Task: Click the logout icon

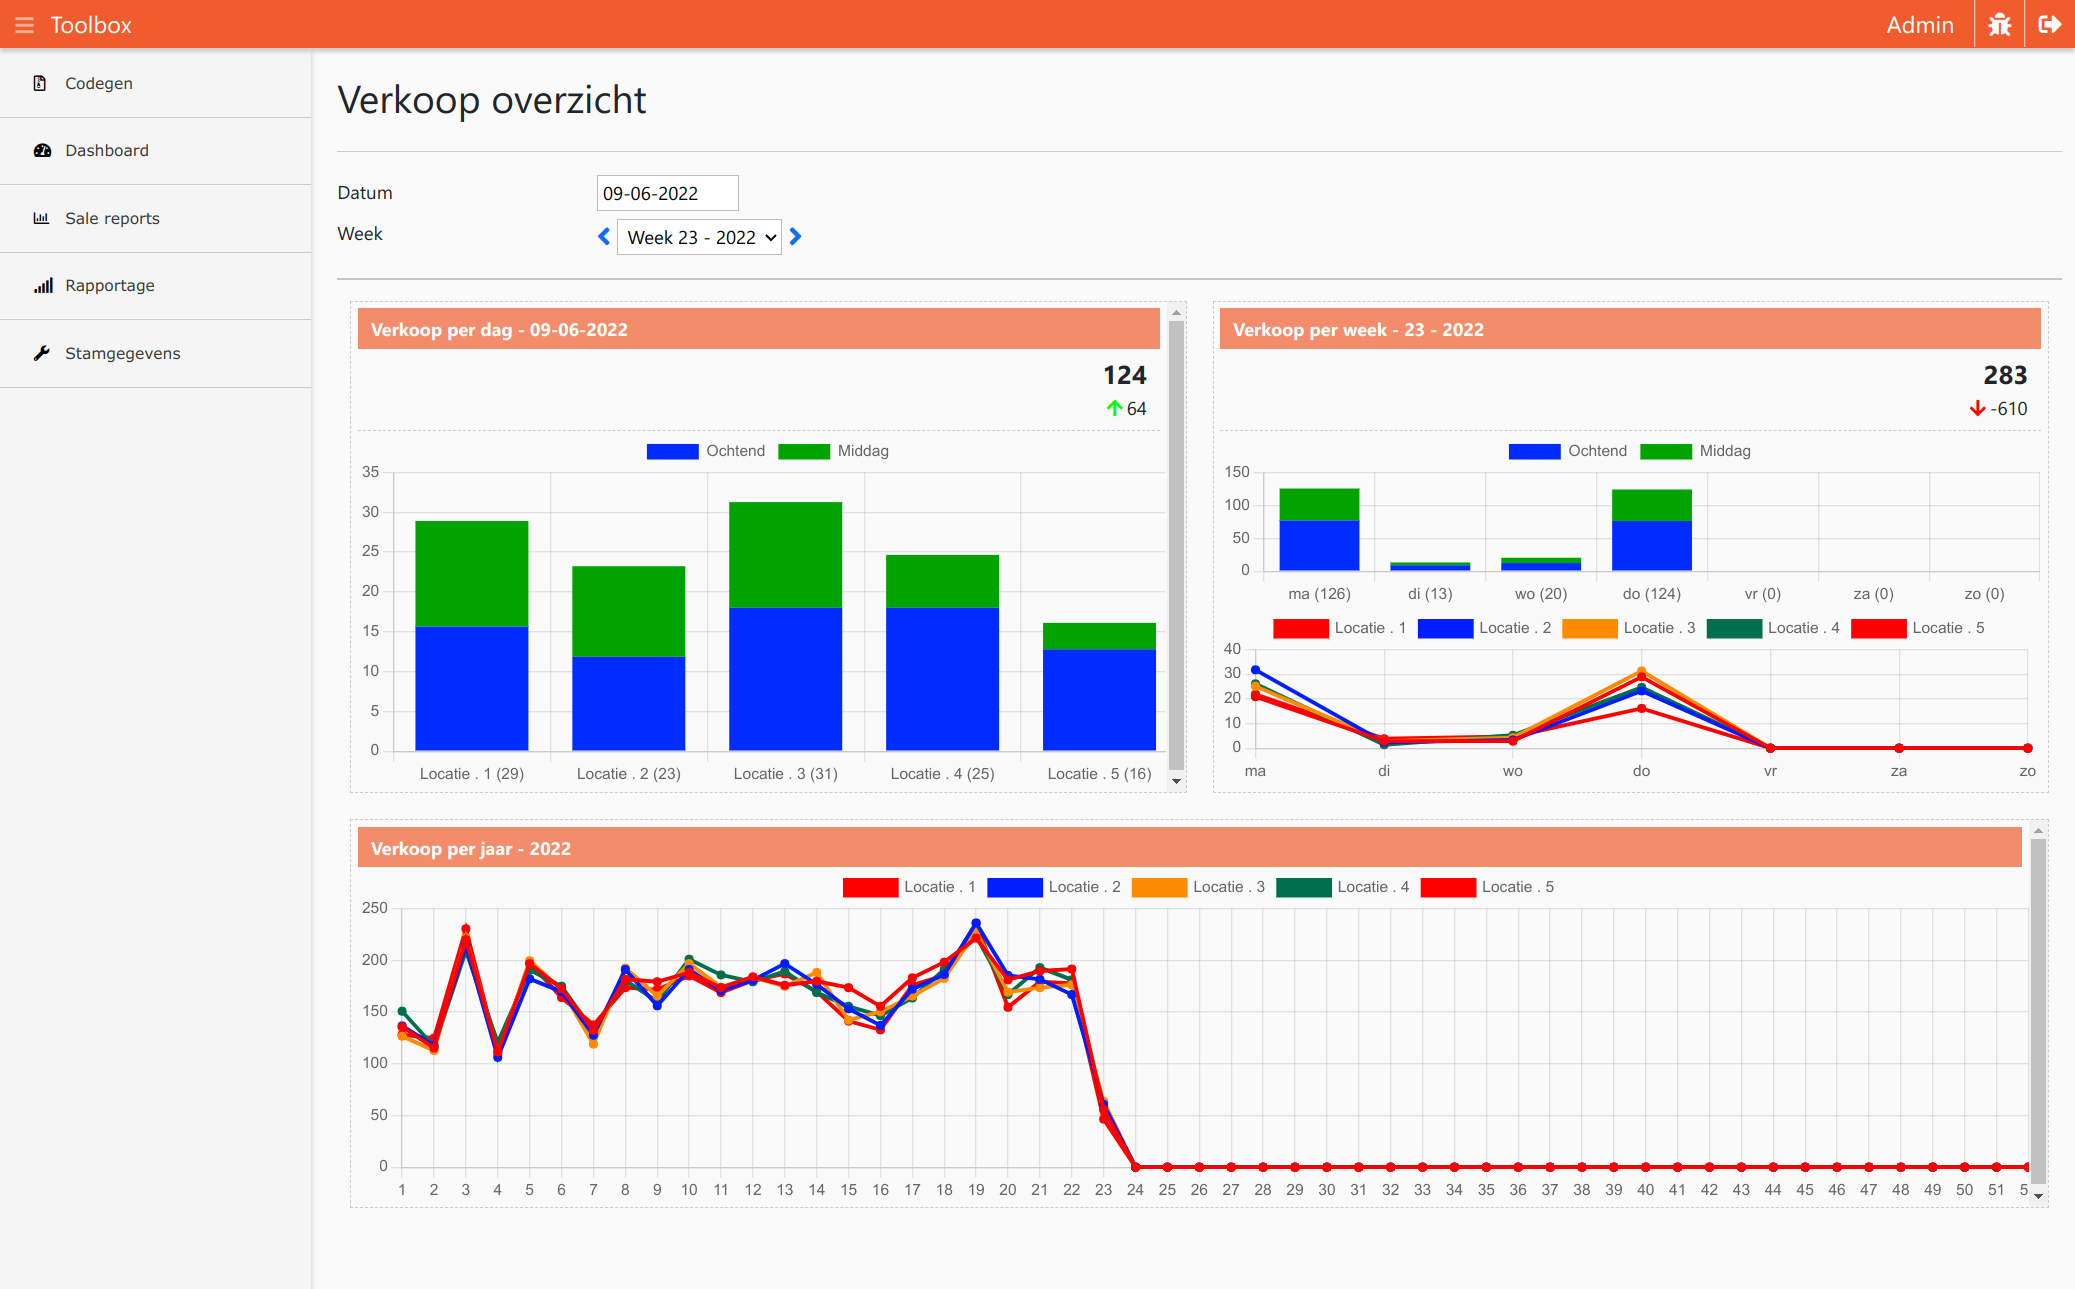Action: pyautogui.click(x=2049, y=24)
